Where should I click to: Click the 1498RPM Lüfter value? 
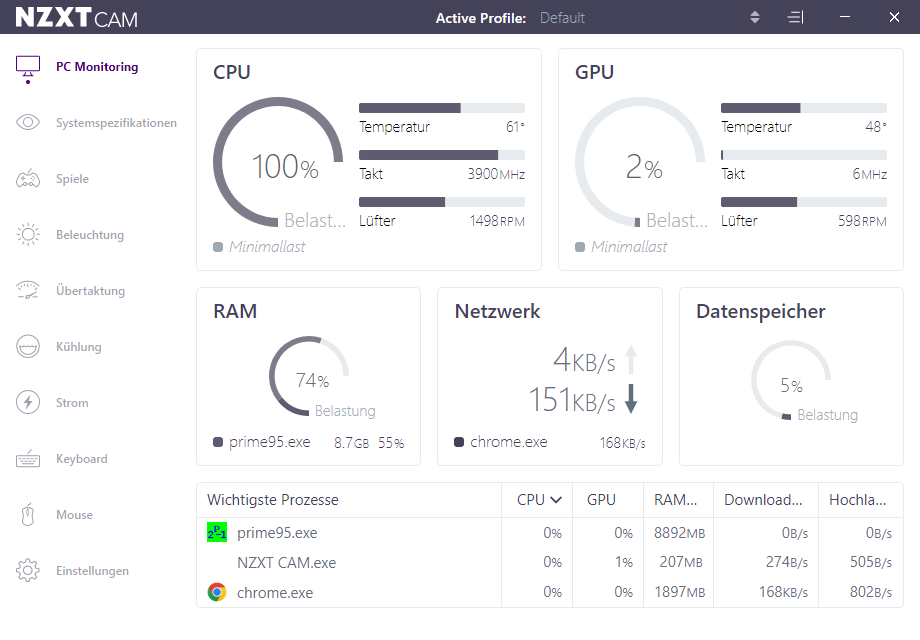point(497,221)
